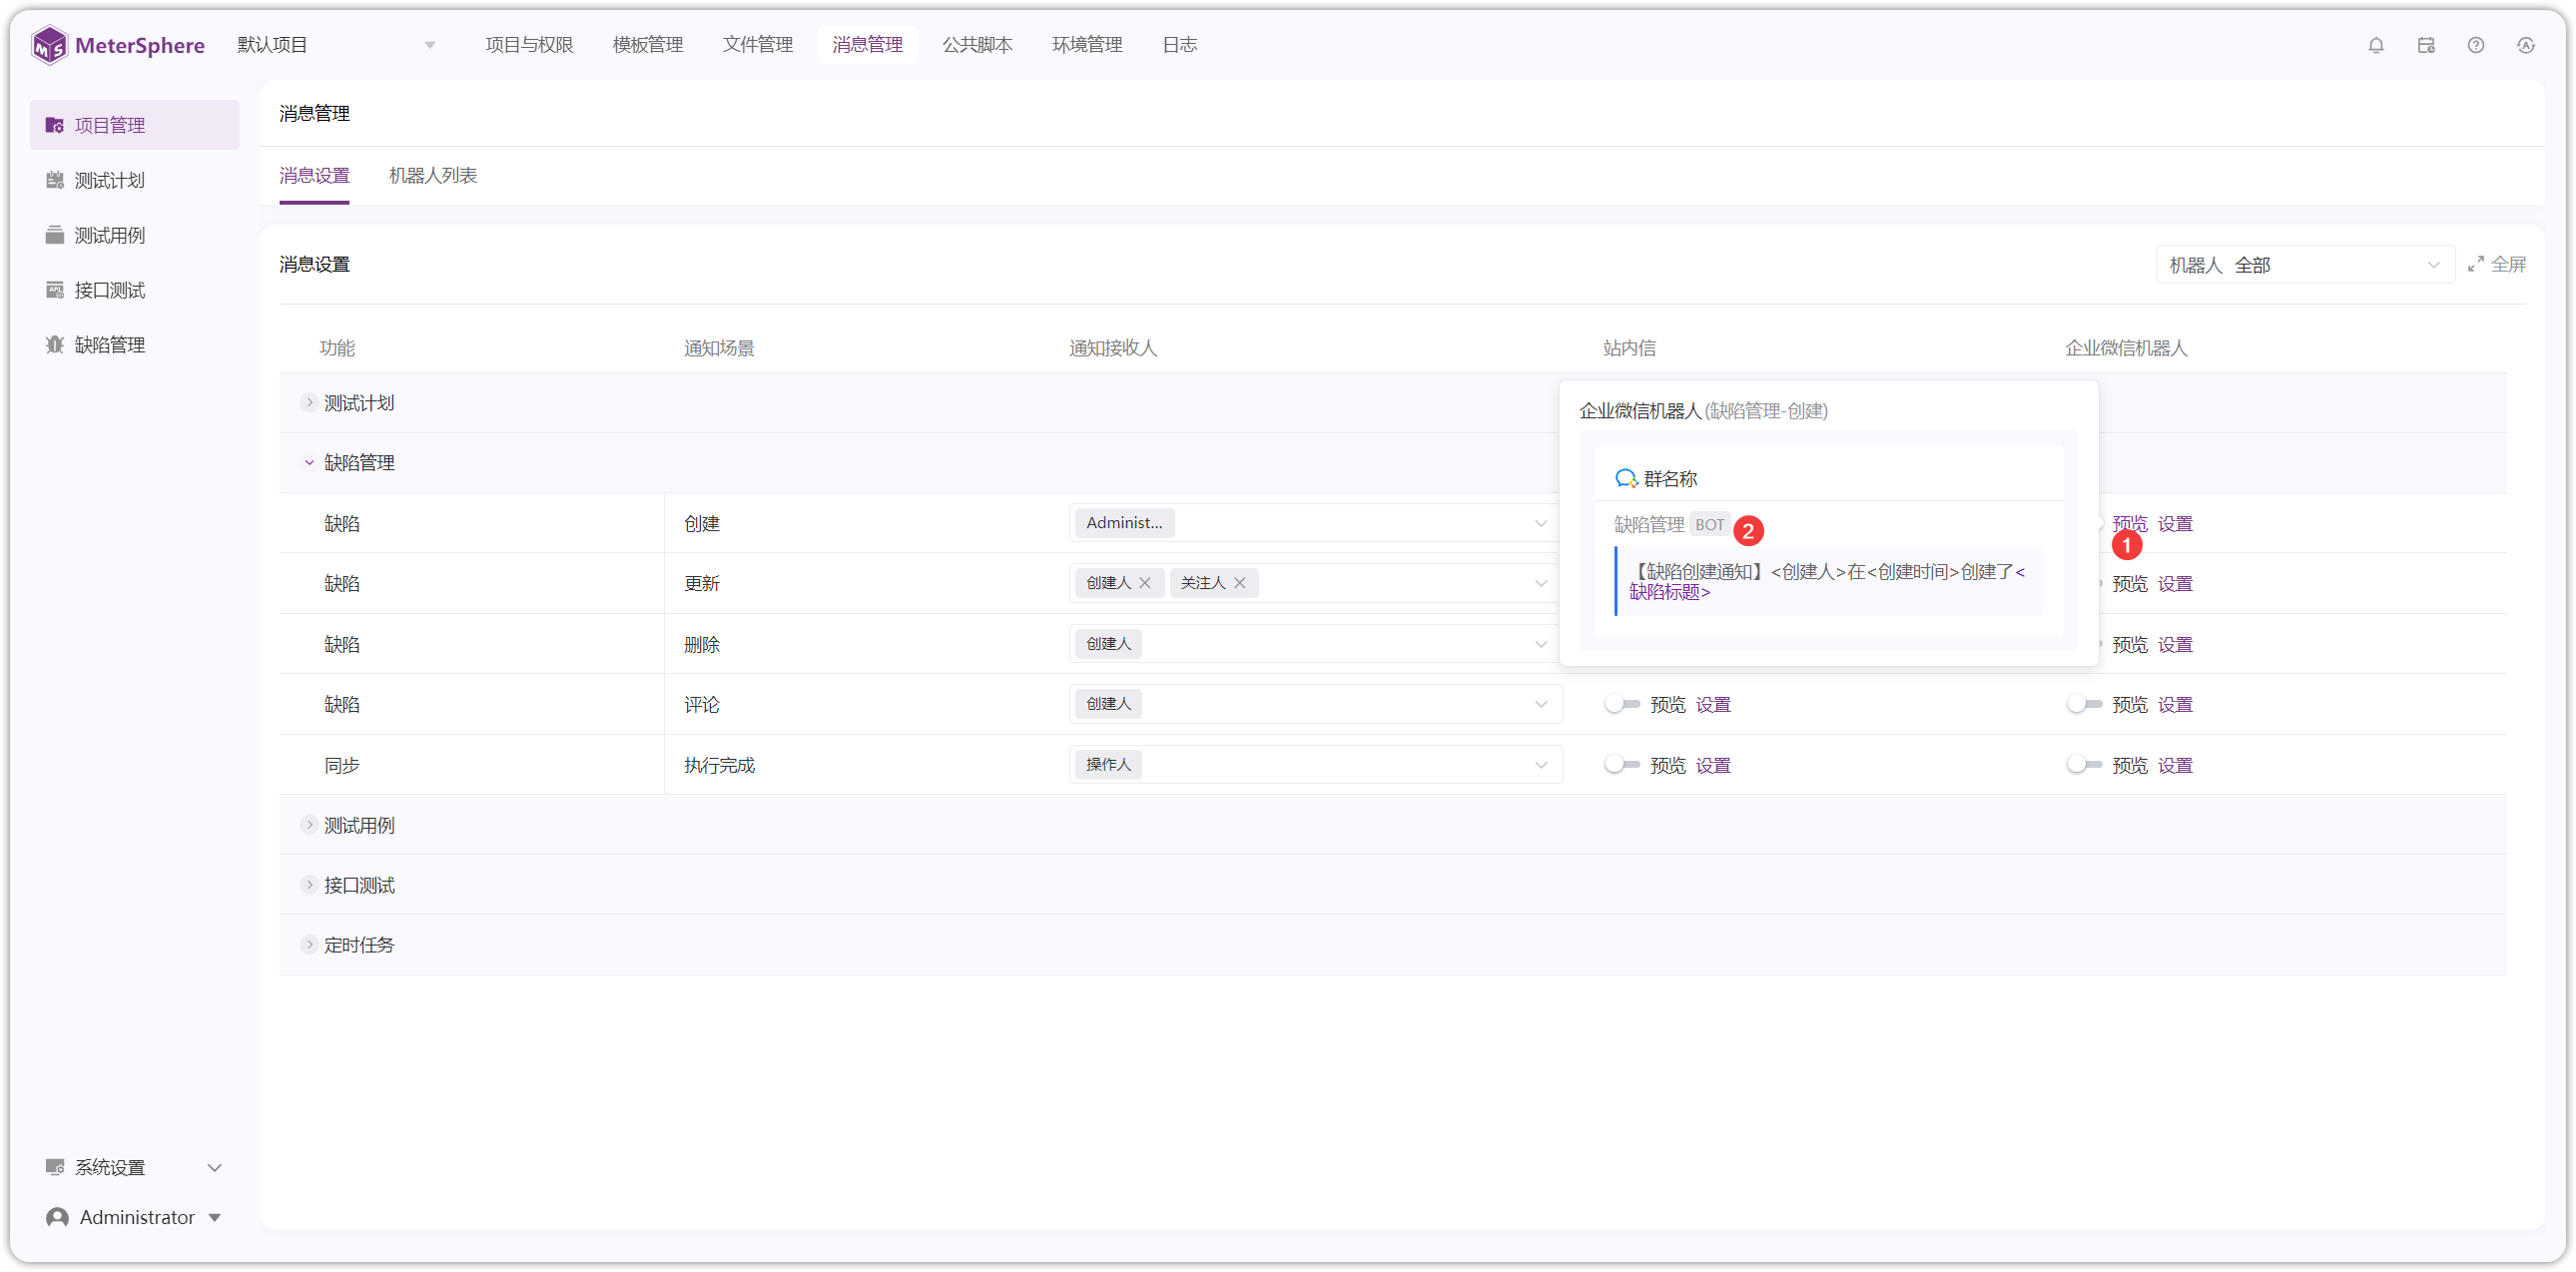The image size is (2576, 1272).
Task: Select the 测试用例 sidebar icon
Action: tap(55, 235)
